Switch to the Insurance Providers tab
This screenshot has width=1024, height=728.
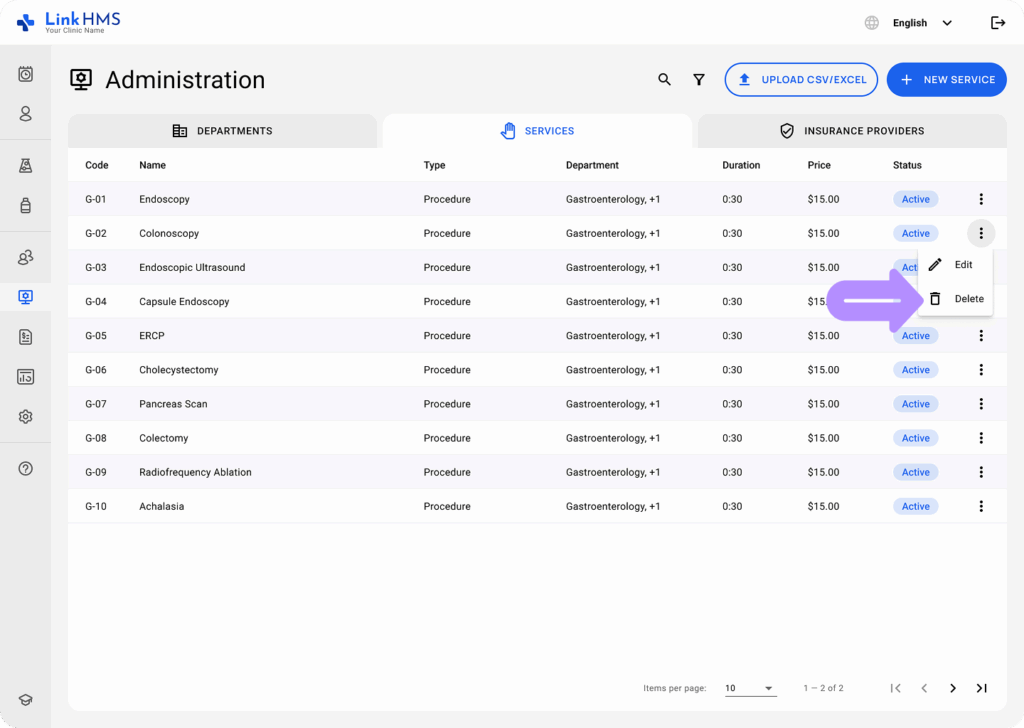tap(851, 131)
